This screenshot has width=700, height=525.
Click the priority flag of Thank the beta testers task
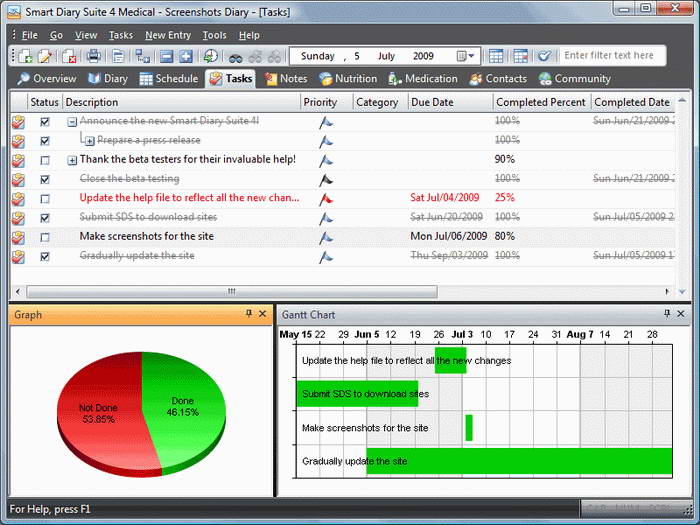point(326,160)
